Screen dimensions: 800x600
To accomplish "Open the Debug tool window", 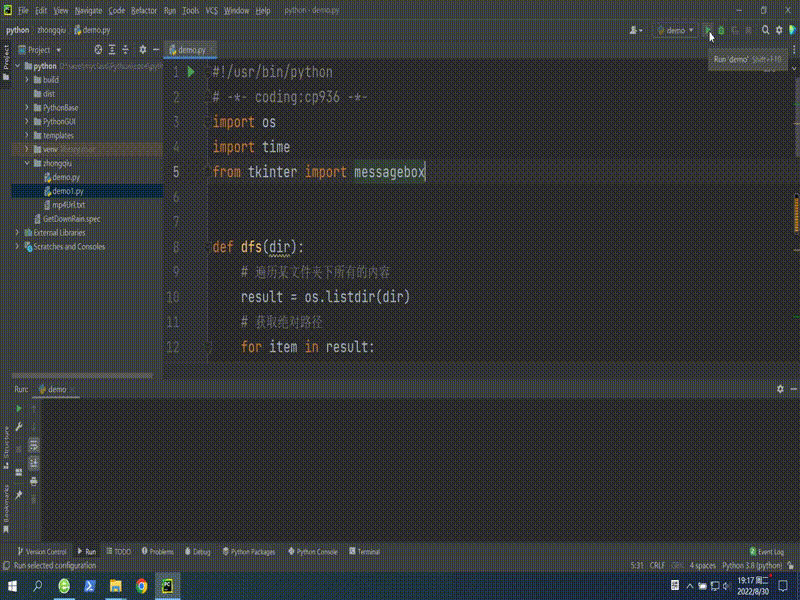I will [197, 552].
